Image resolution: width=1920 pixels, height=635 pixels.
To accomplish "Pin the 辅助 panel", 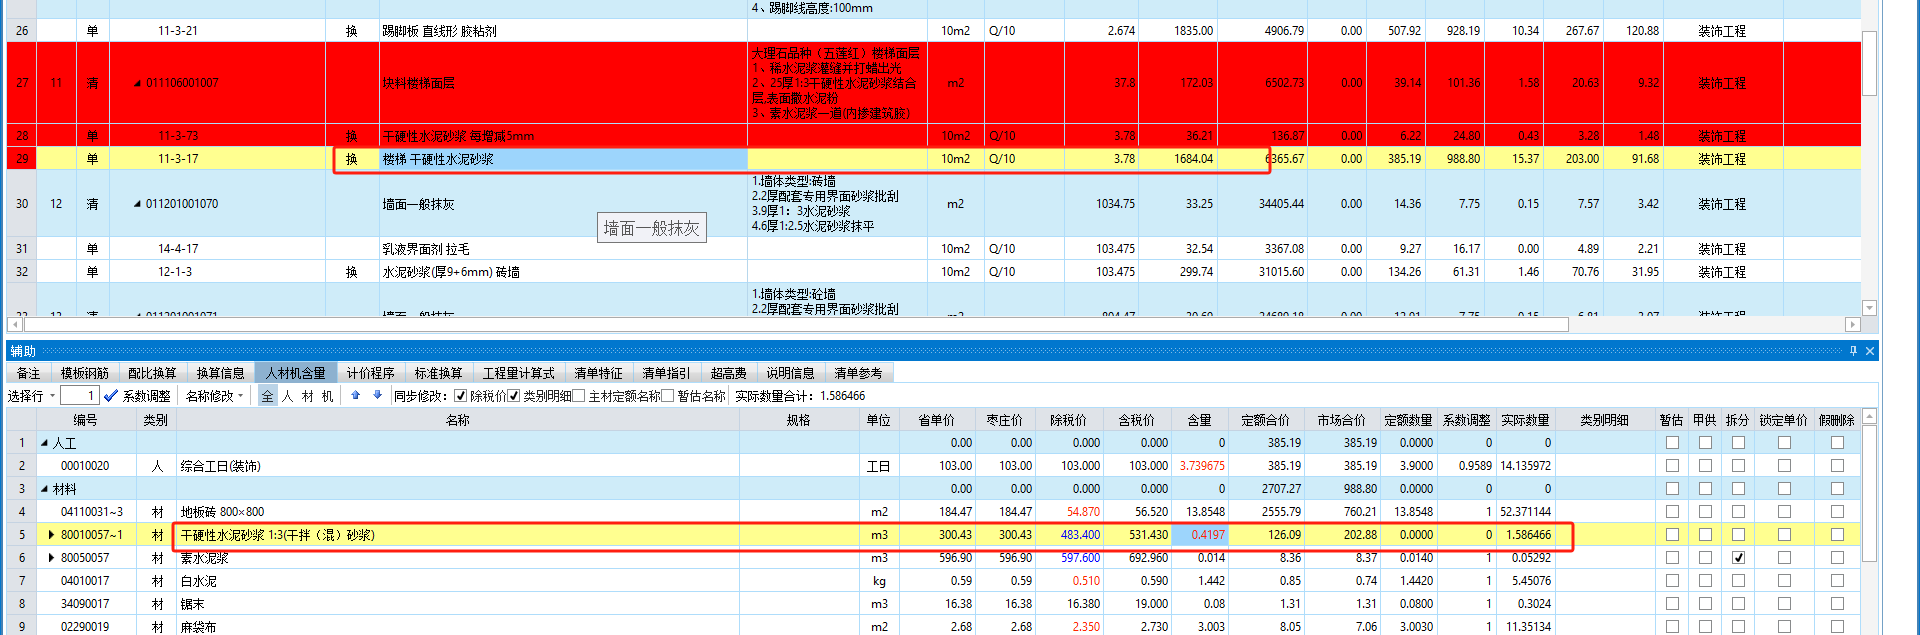I will [x=1853, y=351].
